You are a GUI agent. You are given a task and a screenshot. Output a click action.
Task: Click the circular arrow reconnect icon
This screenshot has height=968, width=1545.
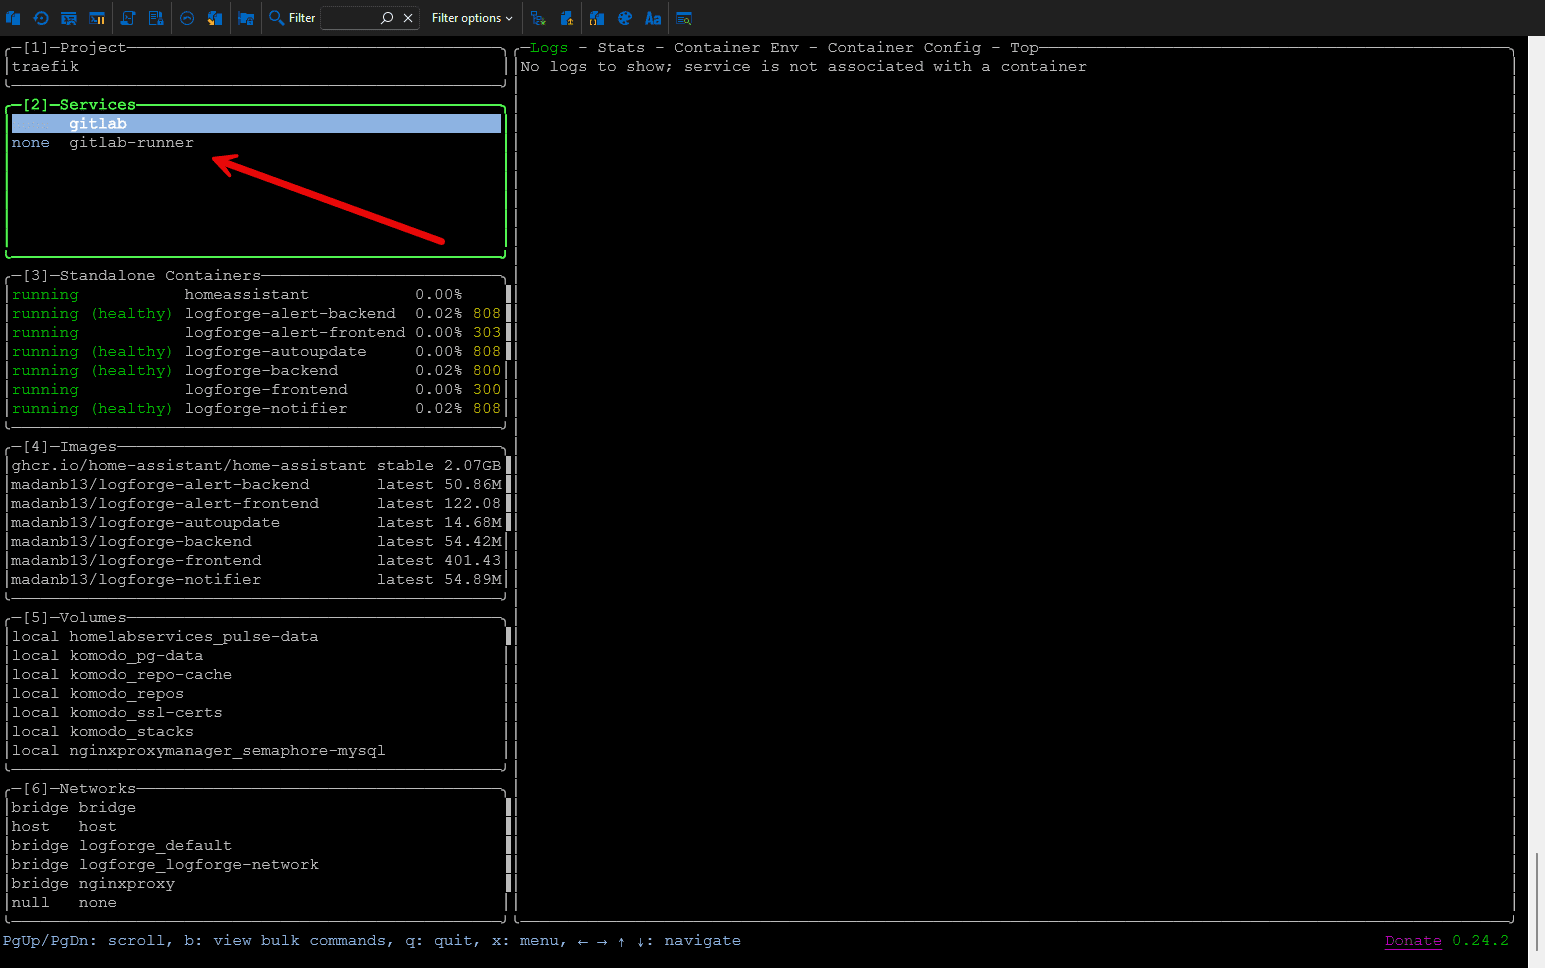tap(41, 18)
